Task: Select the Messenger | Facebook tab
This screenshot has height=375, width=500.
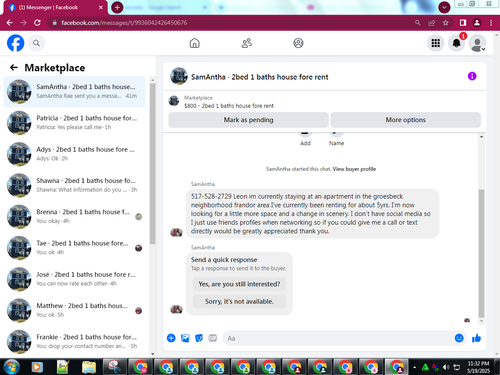Action: (56, 7)
